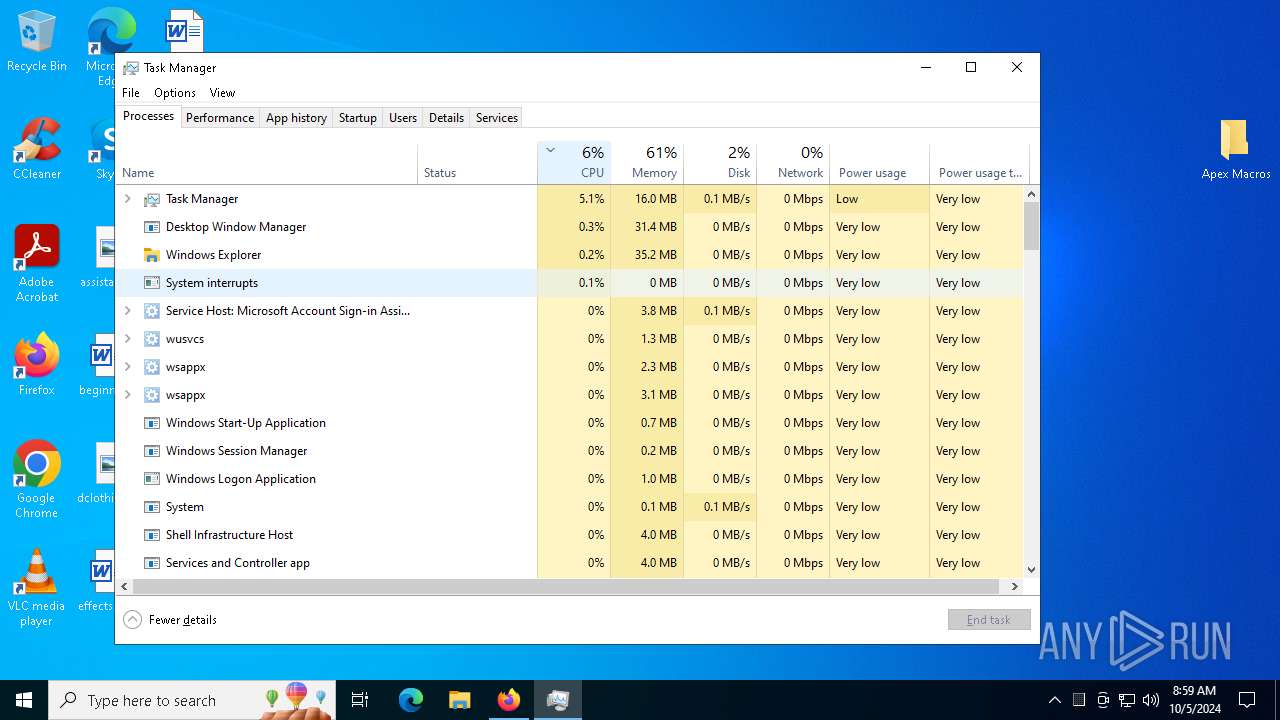Switch to the Startup tab
1280x720 pixels.
[x=357, y=118]
